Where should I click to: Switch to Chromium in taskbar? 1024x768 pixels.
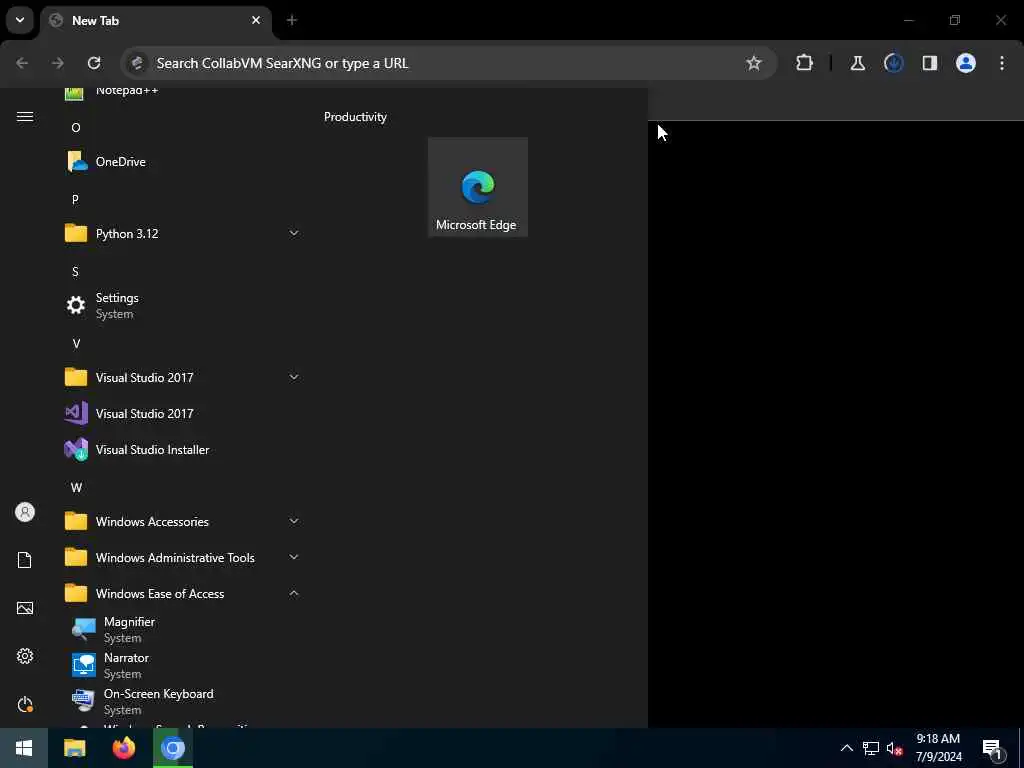pyautogui.click(x=172, y=748)
